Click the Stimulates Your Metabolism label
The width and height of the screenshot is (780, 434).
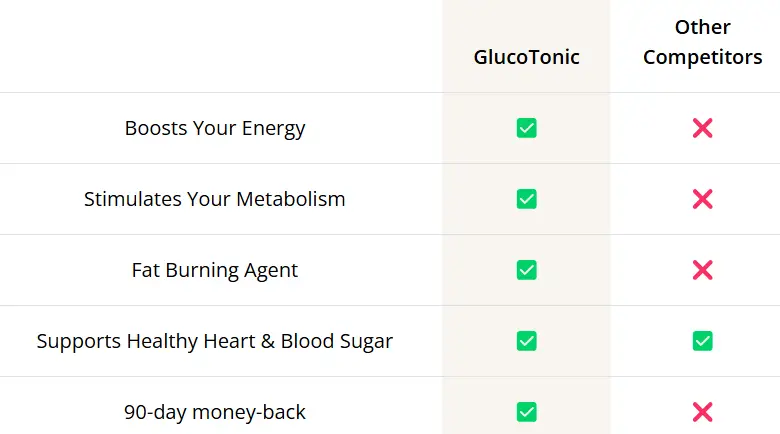(x=214, y=199)
